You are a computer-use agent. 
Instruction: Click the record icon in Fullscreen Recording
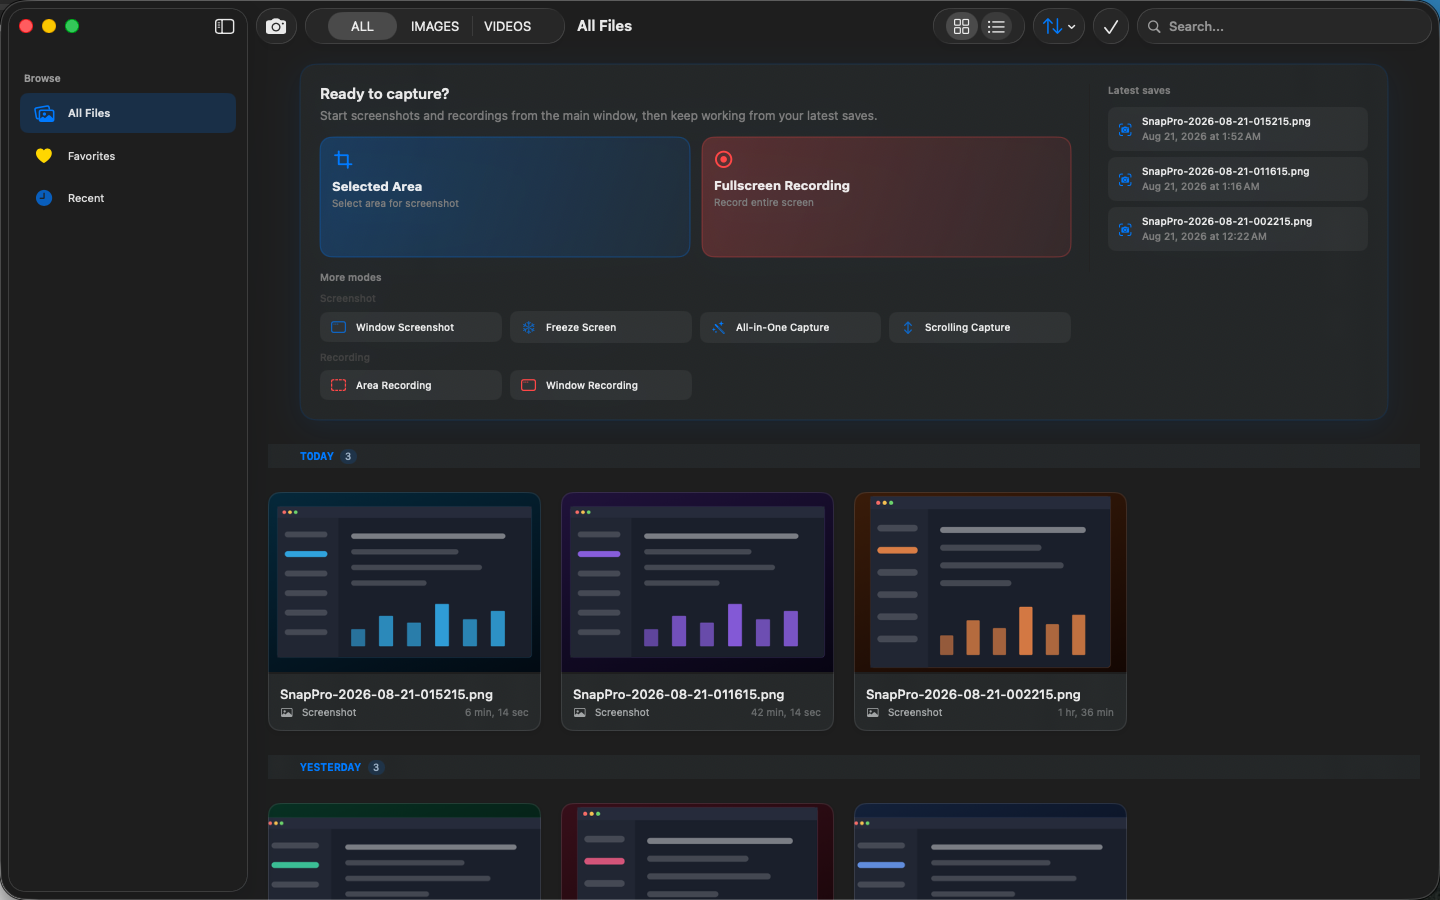[x=724, y=159]
